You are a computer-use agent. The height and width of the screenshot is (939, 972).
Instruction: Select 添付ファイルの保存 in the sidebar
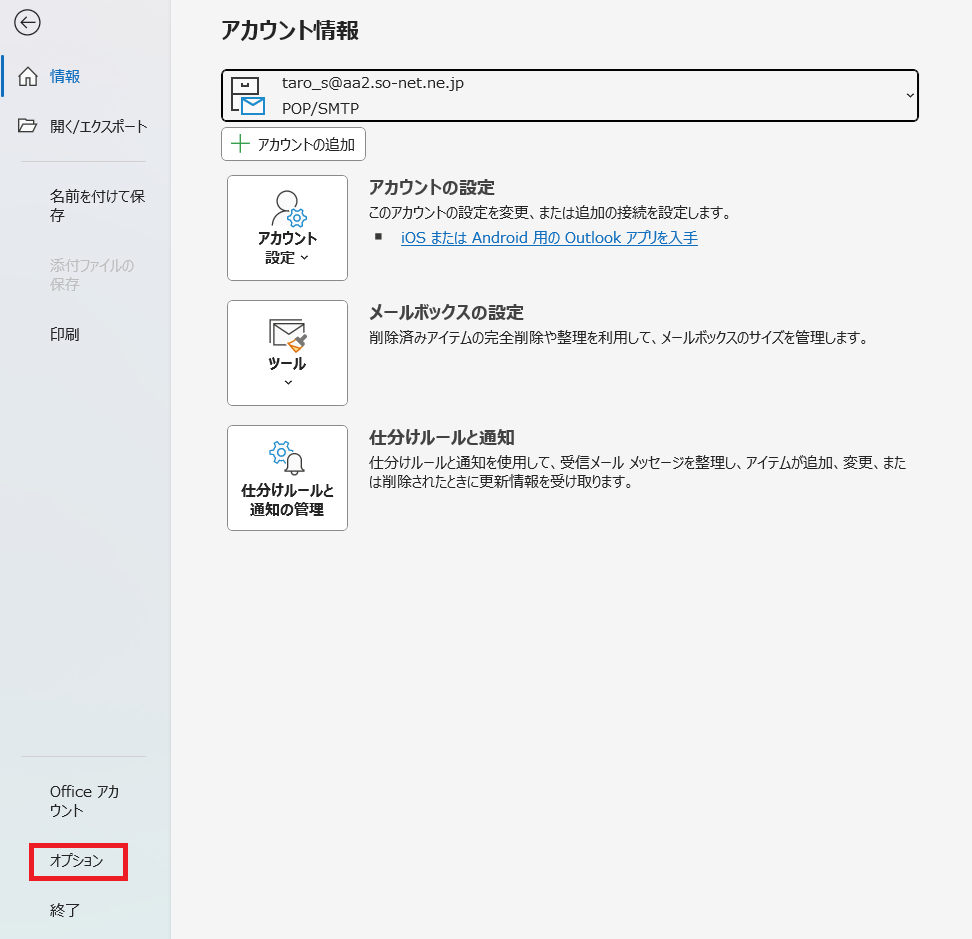click(92, 275)
